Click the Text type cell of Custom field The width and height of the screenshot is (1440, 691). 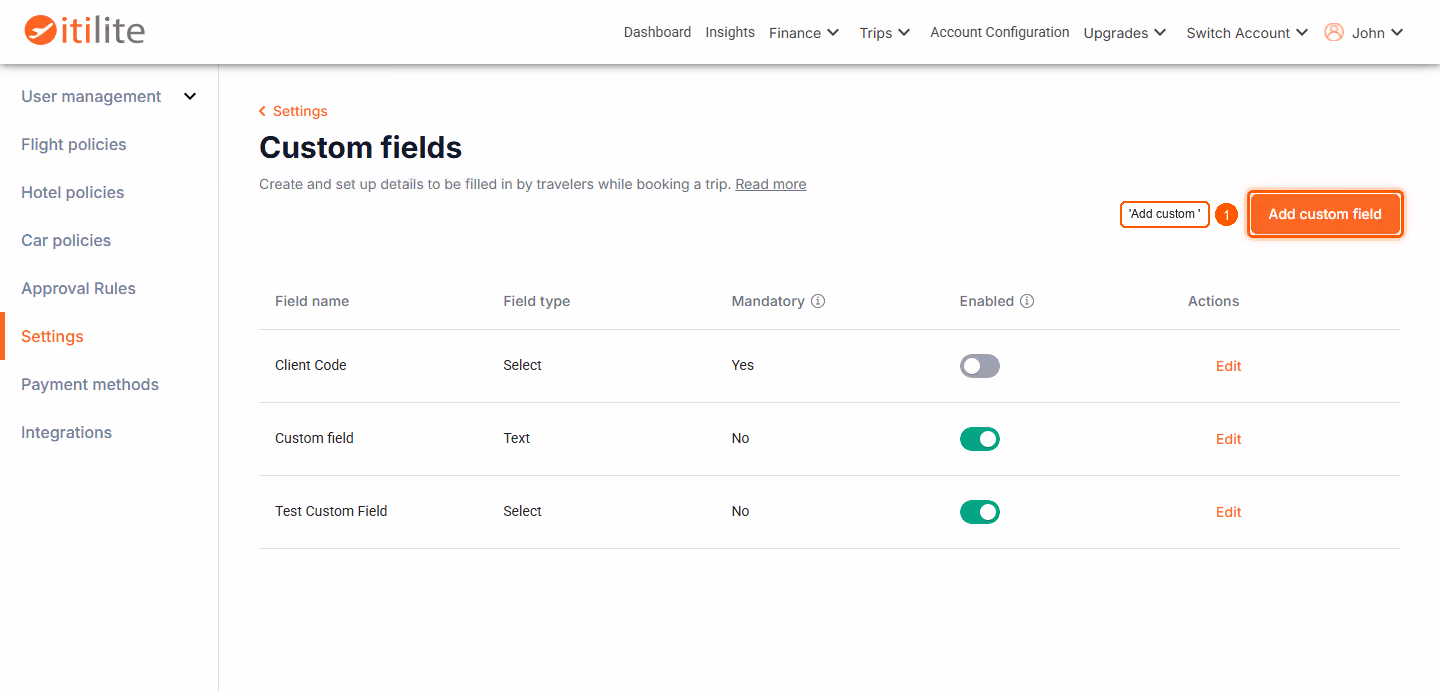[x=517, y=438]
